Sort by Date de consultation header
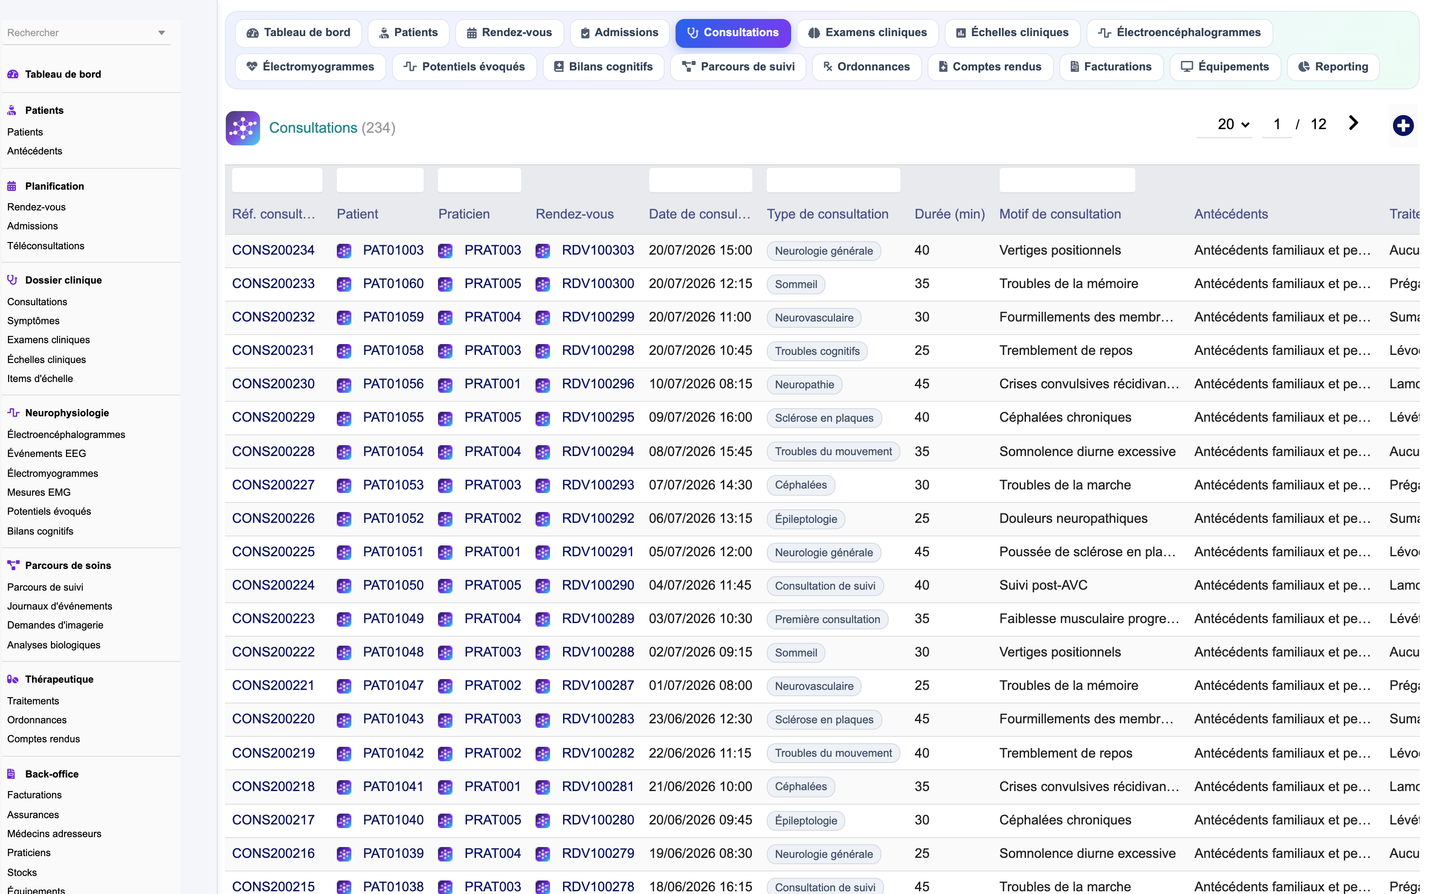1445x894 pixels. (x=700, y=214)
